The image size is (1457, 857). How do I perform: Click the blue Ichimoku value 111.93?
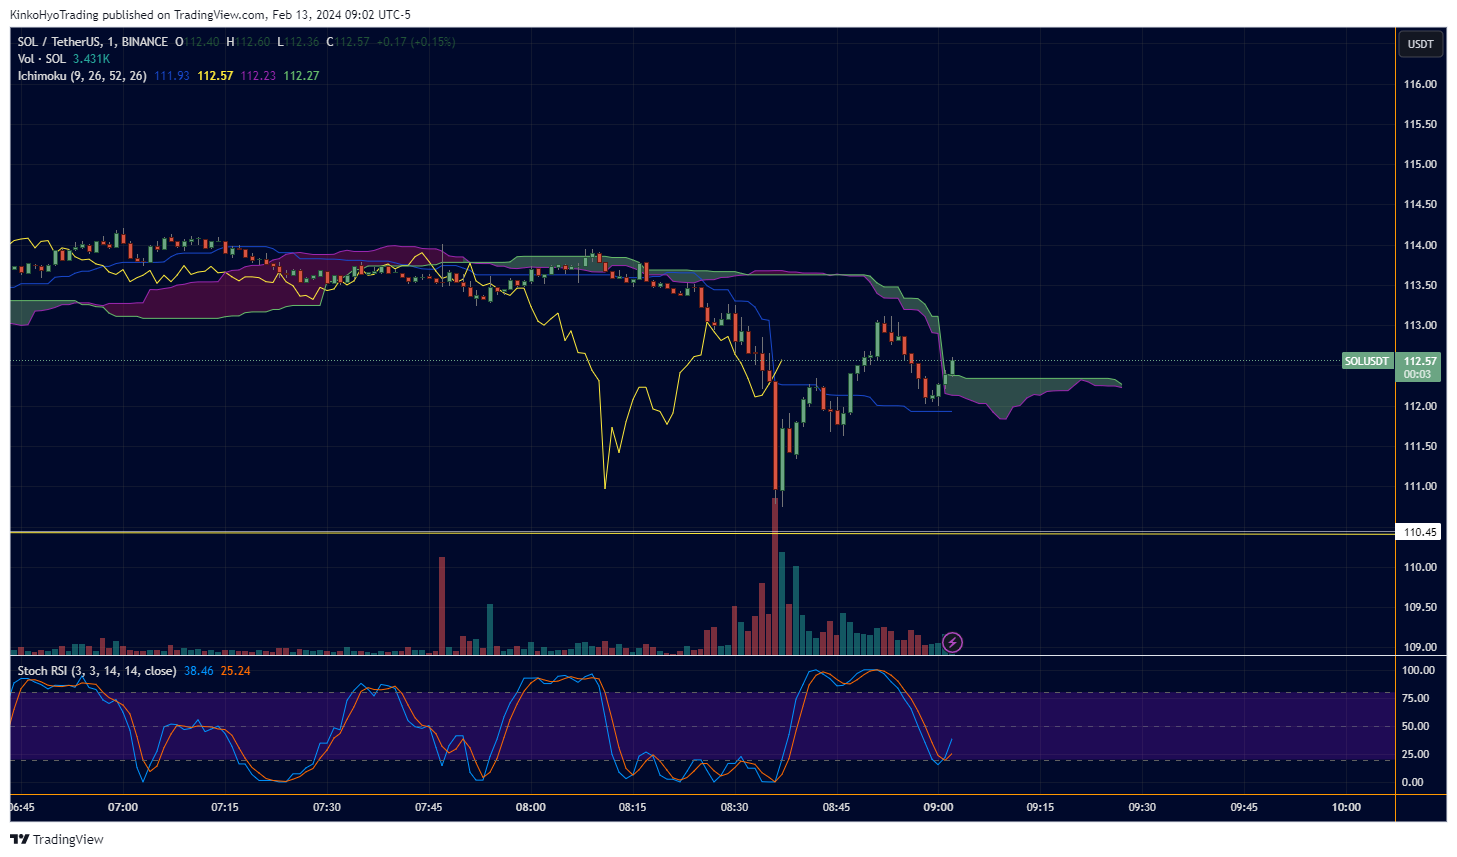pyautogui.click(x=172, y=76)
